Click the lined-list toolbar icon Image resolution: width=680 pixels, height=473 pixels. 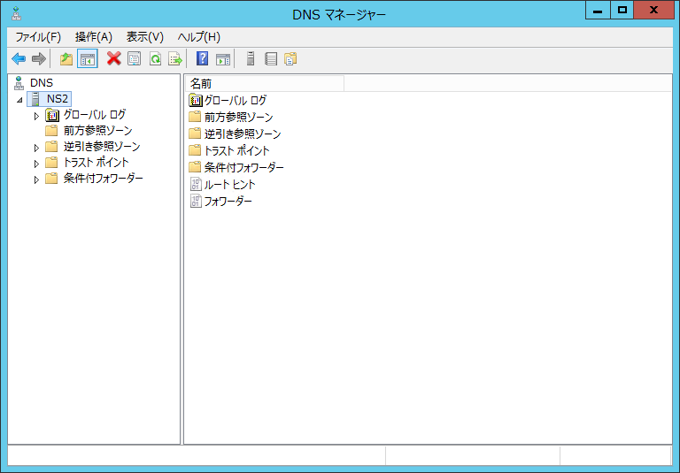(271, 59)
